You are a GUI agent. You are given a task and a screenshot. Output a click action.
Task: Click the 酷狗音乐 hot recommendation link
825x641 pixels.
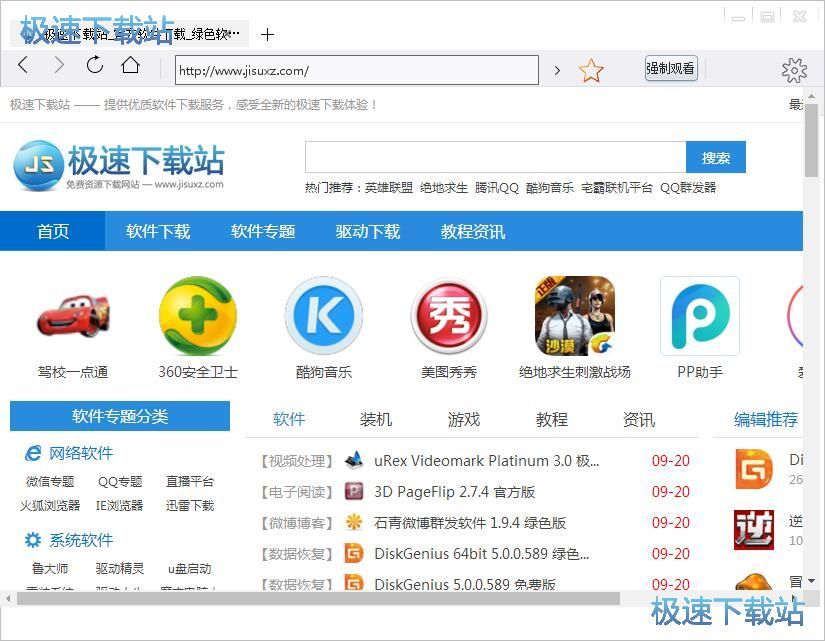coord(550,187)
